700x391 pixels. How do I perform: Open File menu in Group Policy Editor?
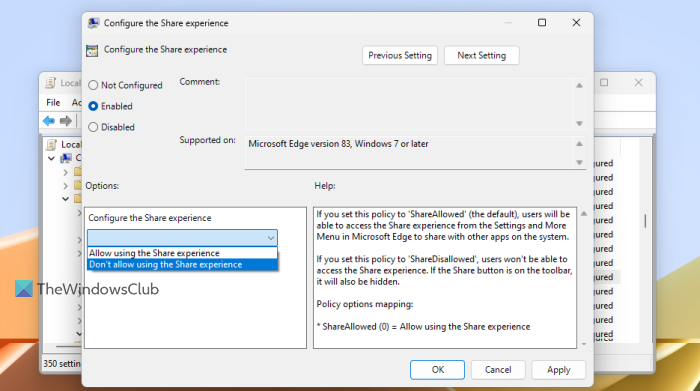(x=53, y=103)
